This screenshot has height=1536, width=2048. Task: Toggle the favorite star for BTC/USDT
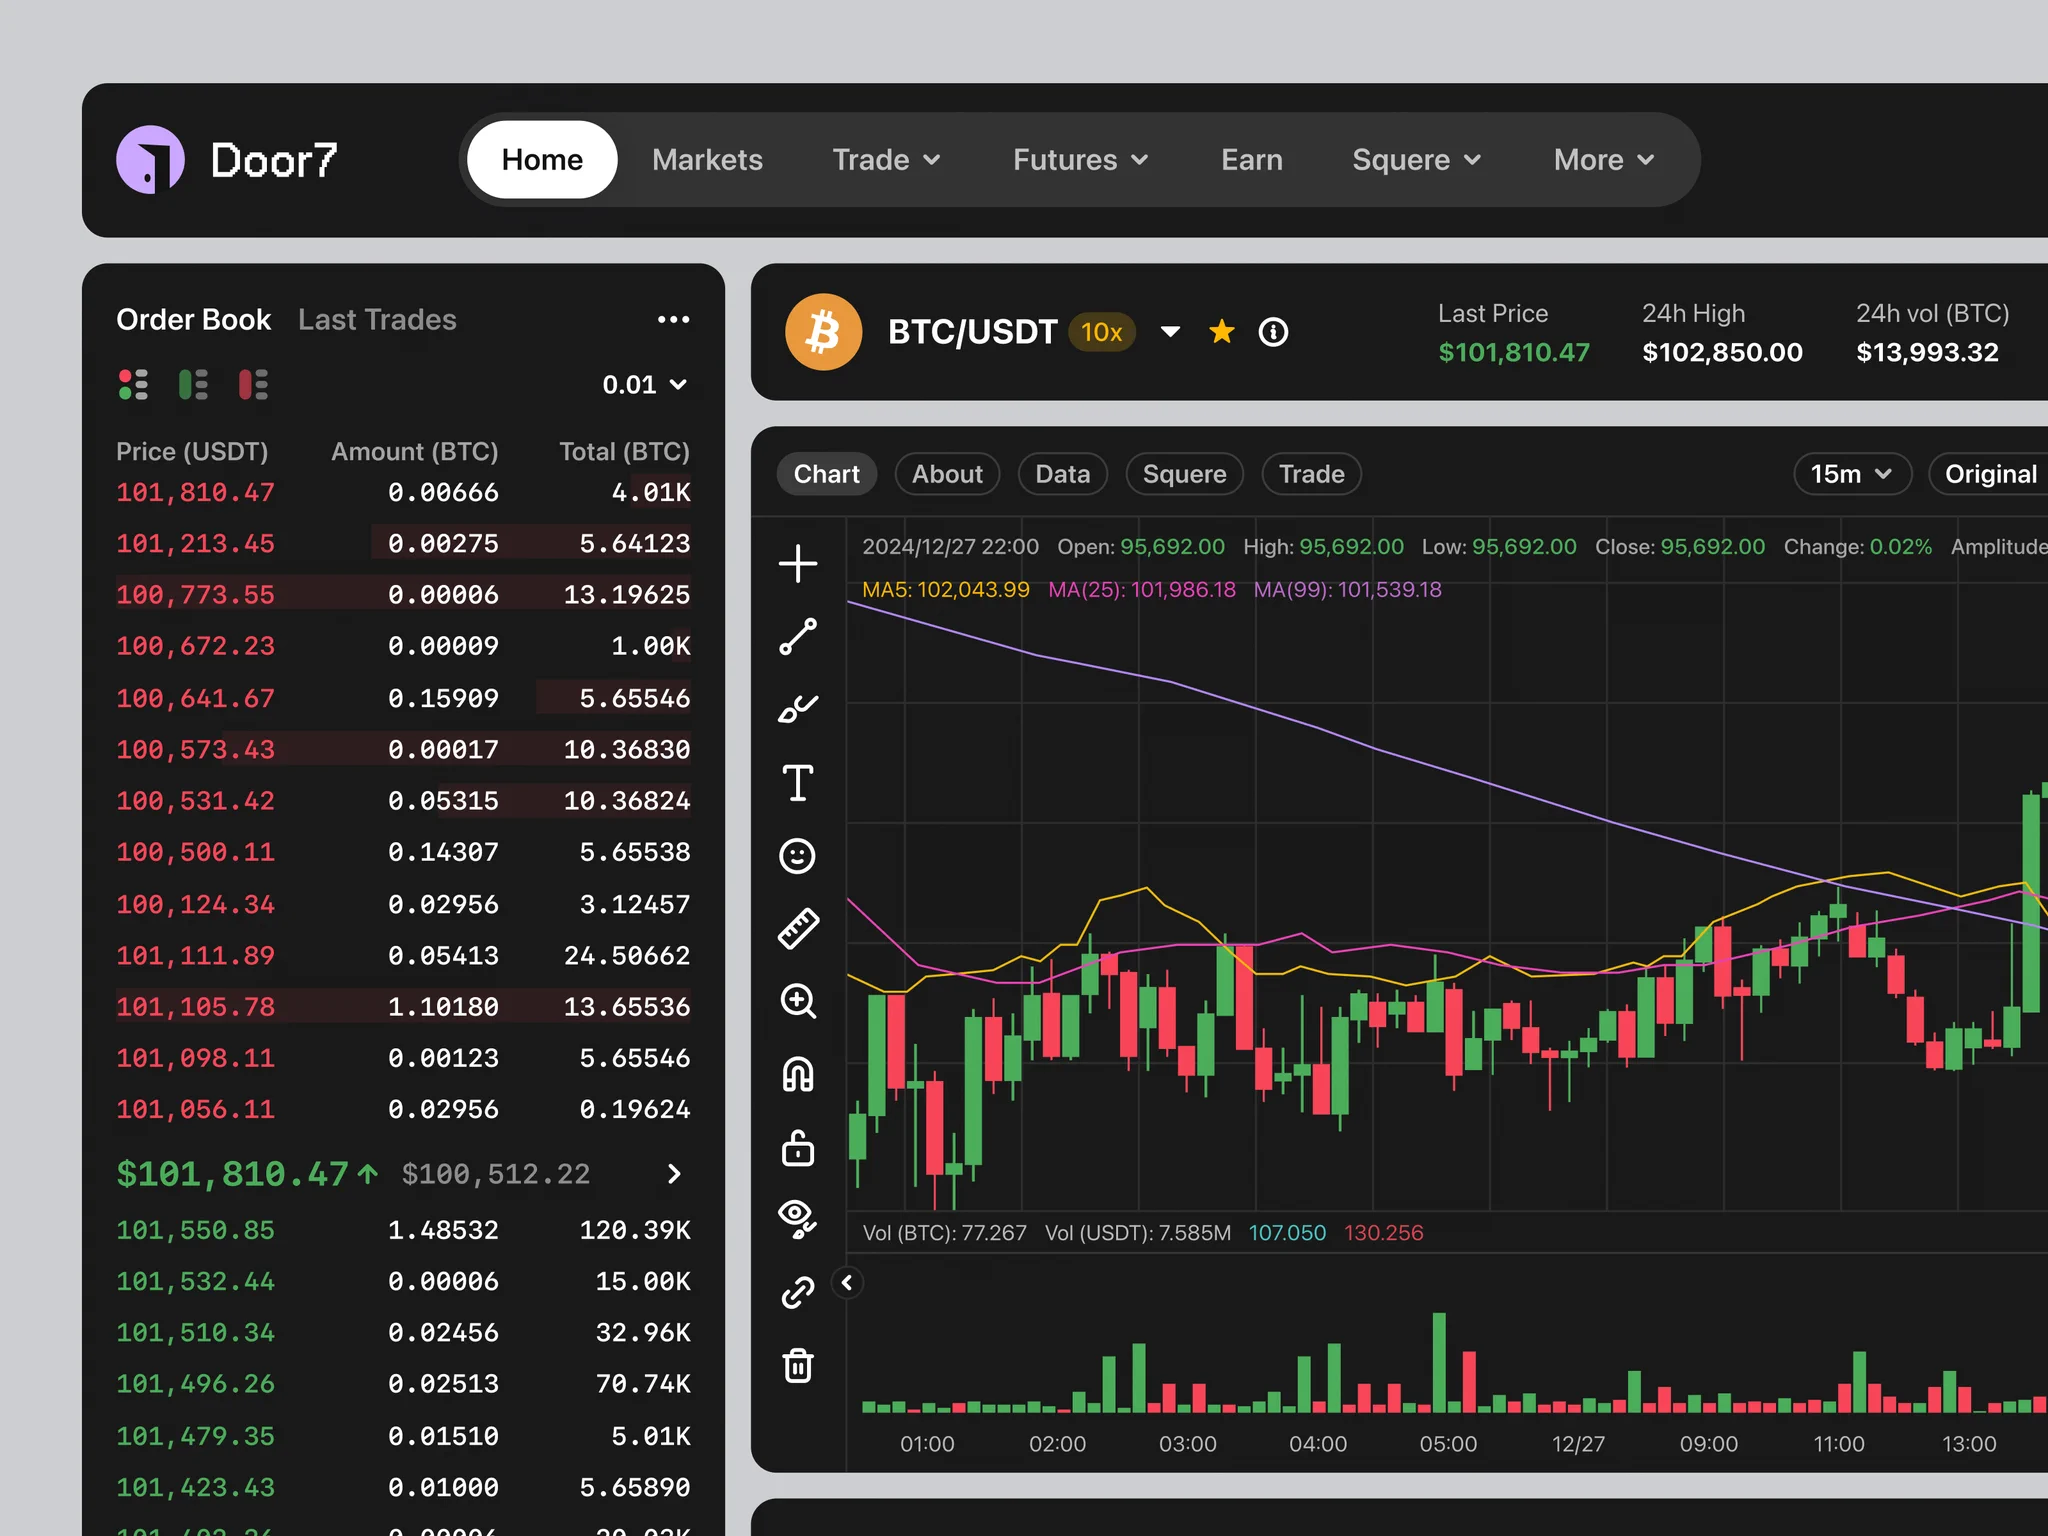coord(1222,331)
